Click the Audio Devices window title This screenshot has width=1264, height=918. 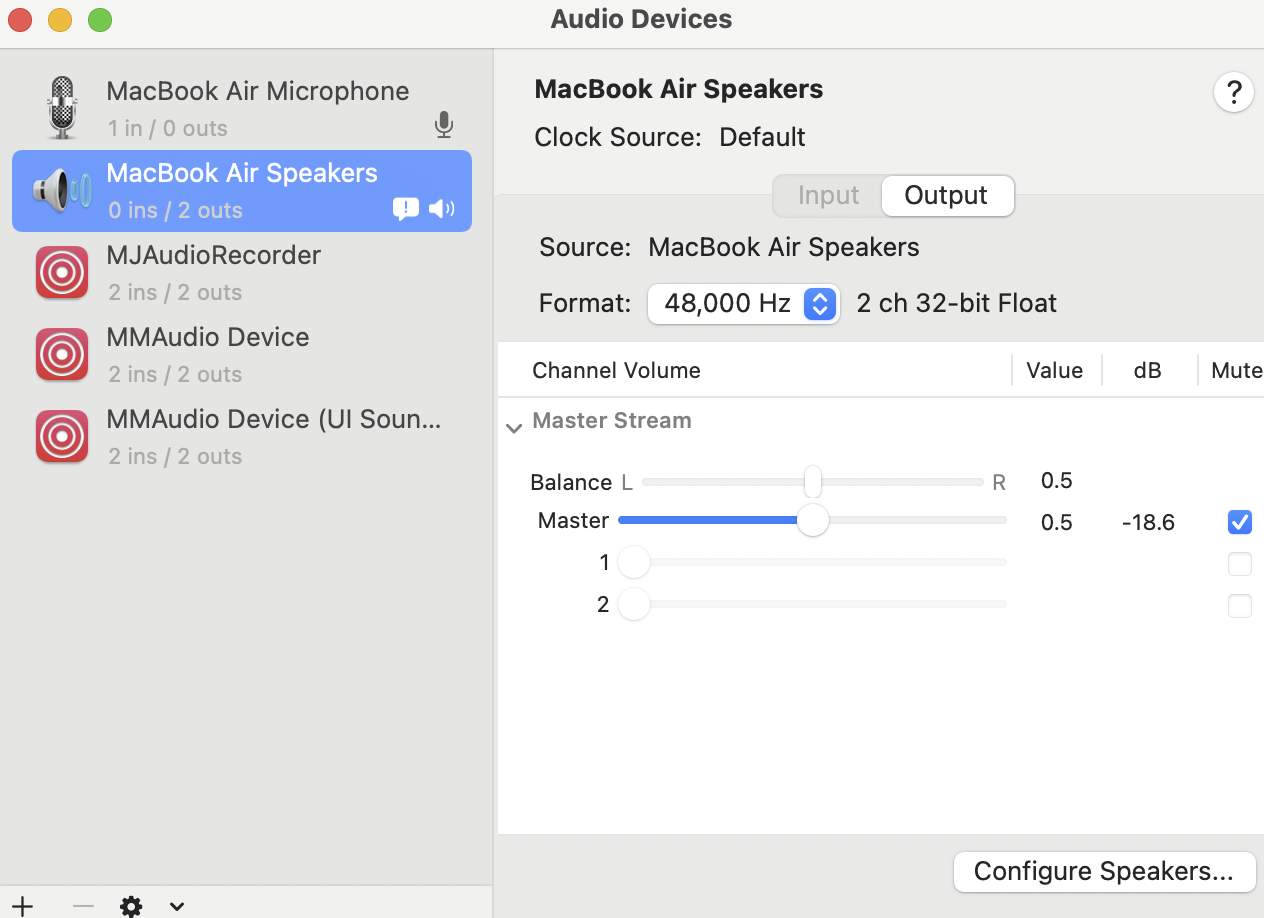point(641,19)
